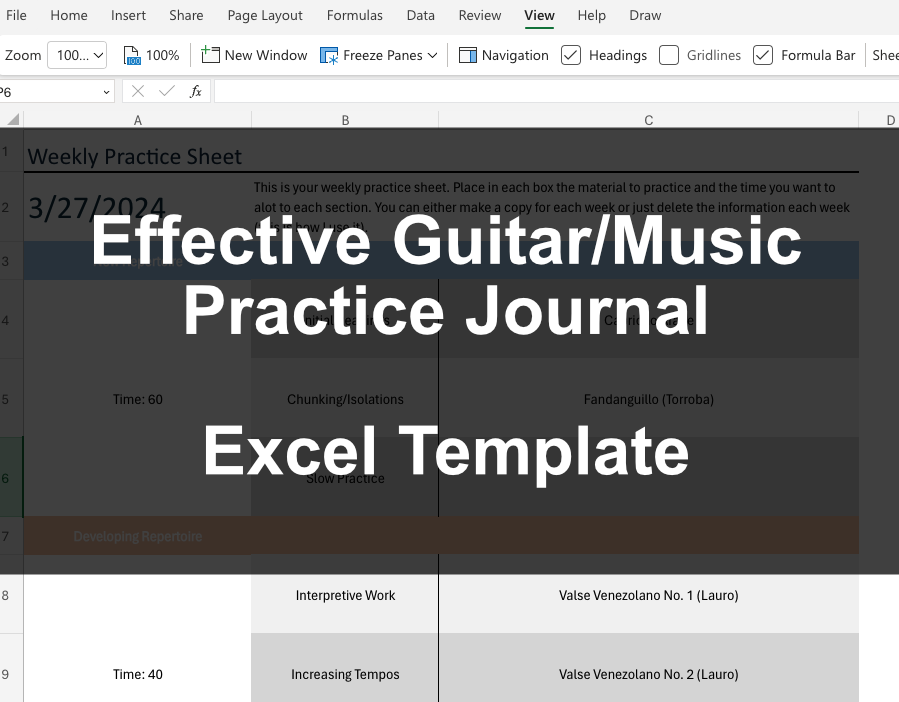Select the View tab
Viewport: 899px width, 702px height.
539,15
